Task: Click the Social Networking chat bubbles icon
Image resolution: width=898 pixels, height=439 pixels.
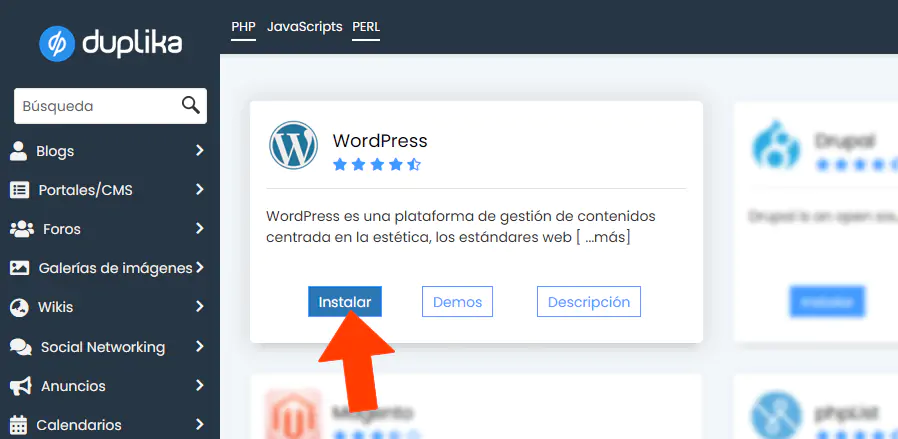Action: click(x=21, y=347)
